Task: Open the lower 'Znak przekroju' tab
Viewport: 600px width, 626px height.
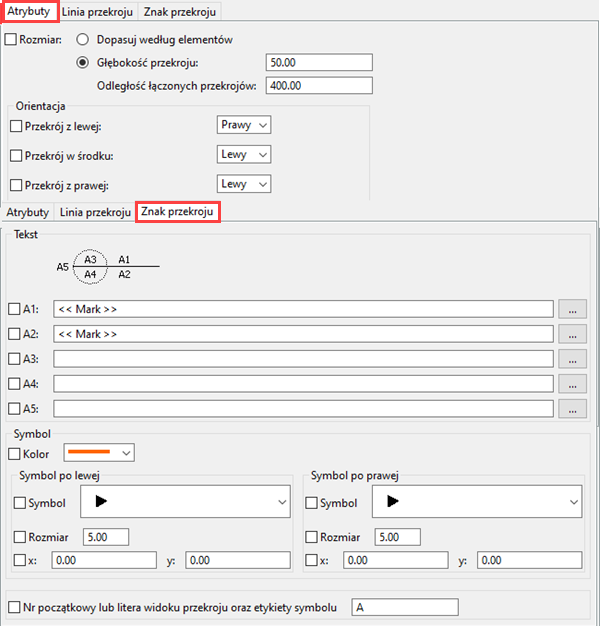Action: (x=178, y=212)
